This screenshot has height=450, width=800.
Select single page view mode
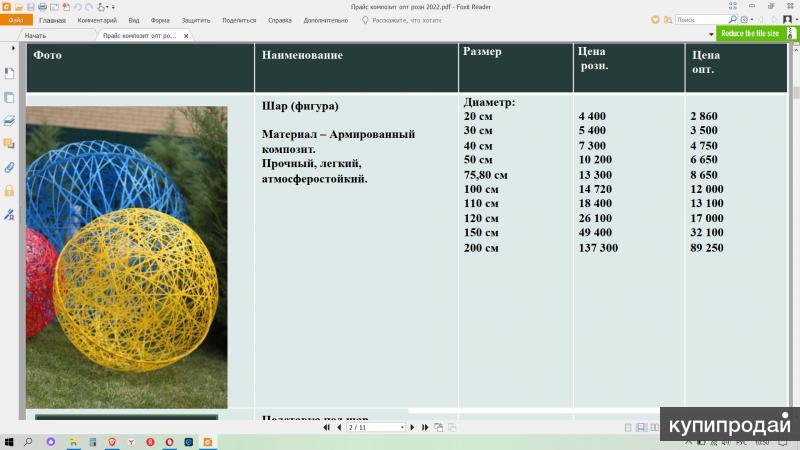pos(628,428)
